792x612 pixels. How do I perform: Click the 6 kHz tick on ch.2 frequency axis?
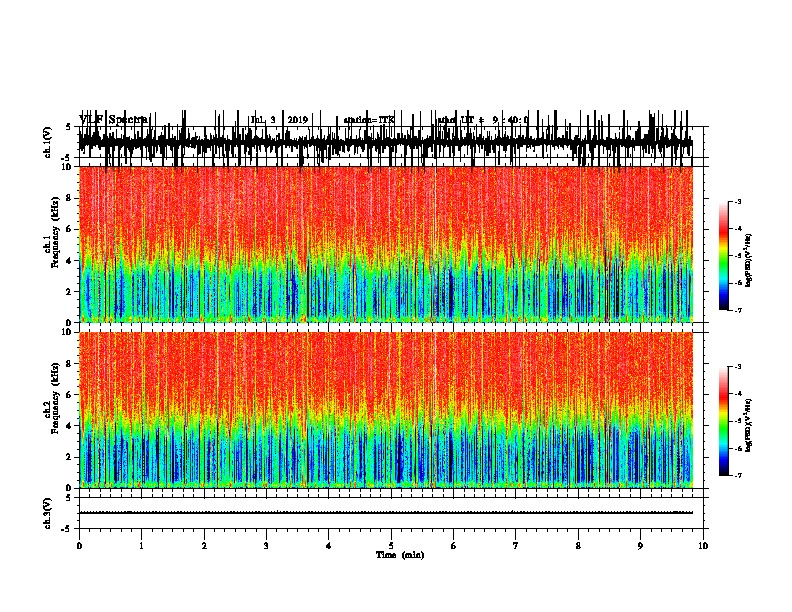point(69,394)
